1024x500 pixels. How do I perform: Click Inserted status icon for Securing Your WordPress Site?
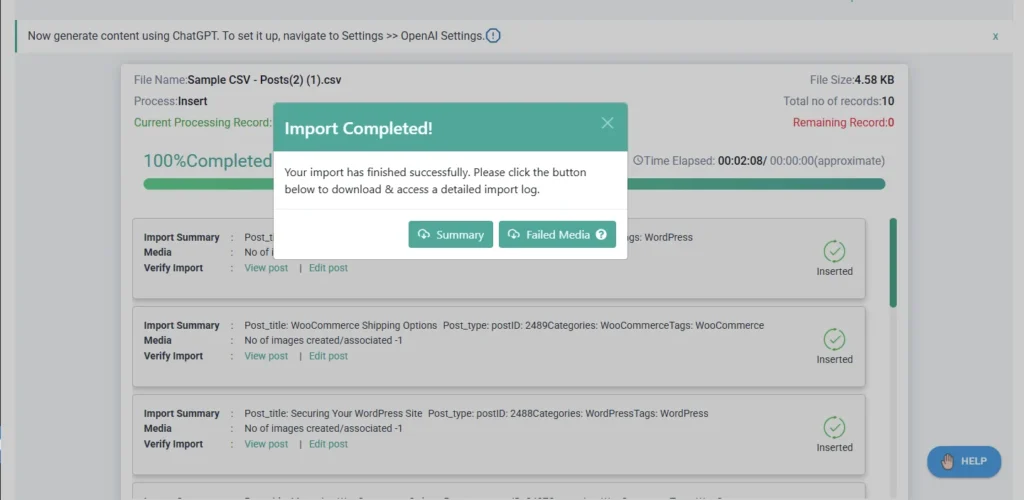pos(834,427)
